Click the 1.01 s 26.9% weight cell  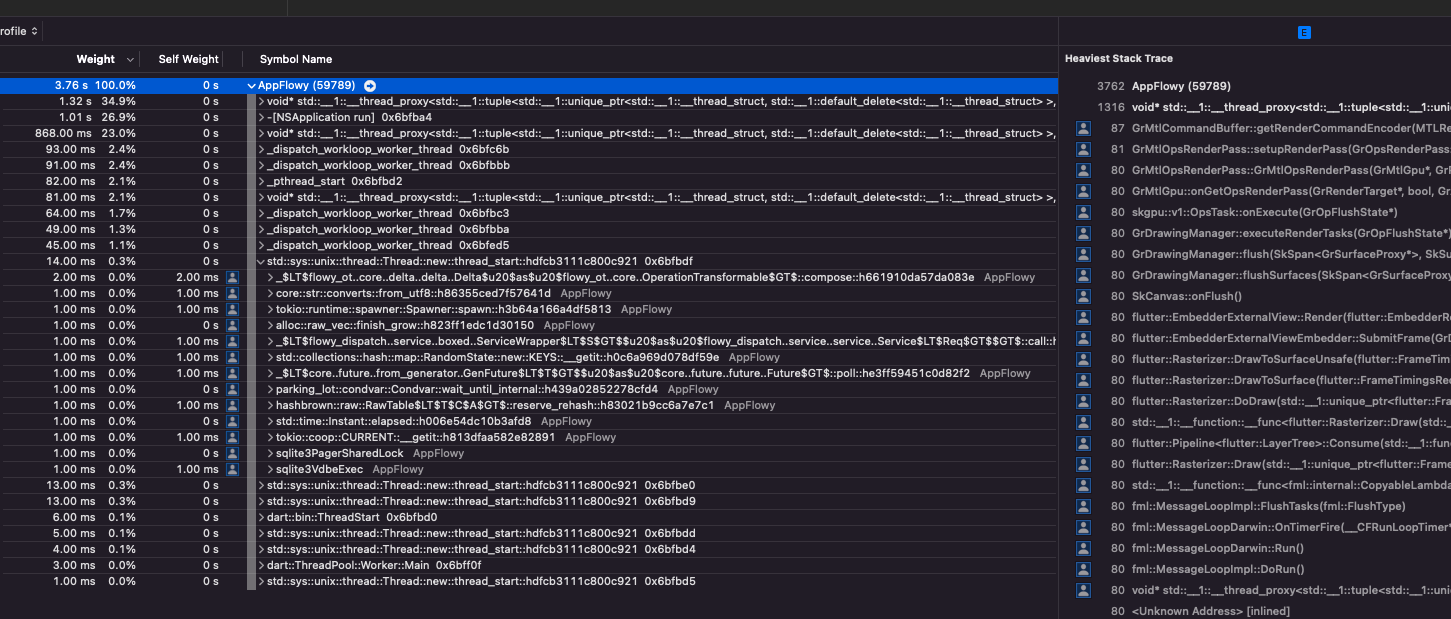[x=97, y=118]
